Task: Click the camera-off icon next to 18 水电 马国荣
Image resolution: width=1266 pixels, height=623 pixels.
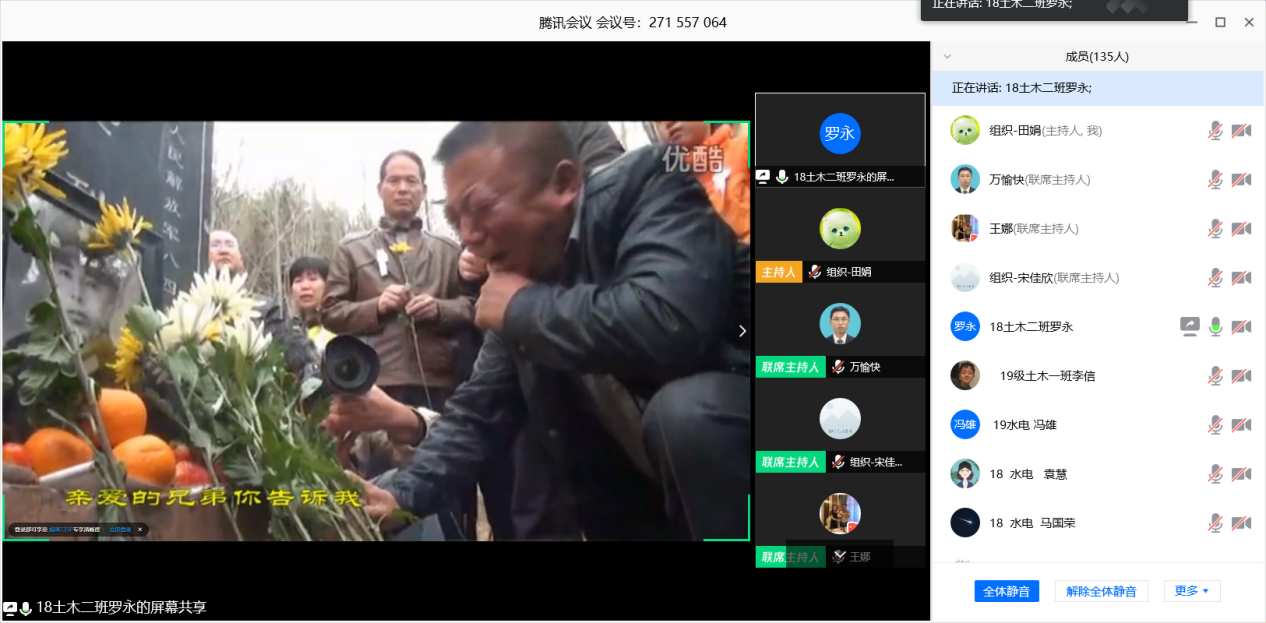Action: [1241, 523]
